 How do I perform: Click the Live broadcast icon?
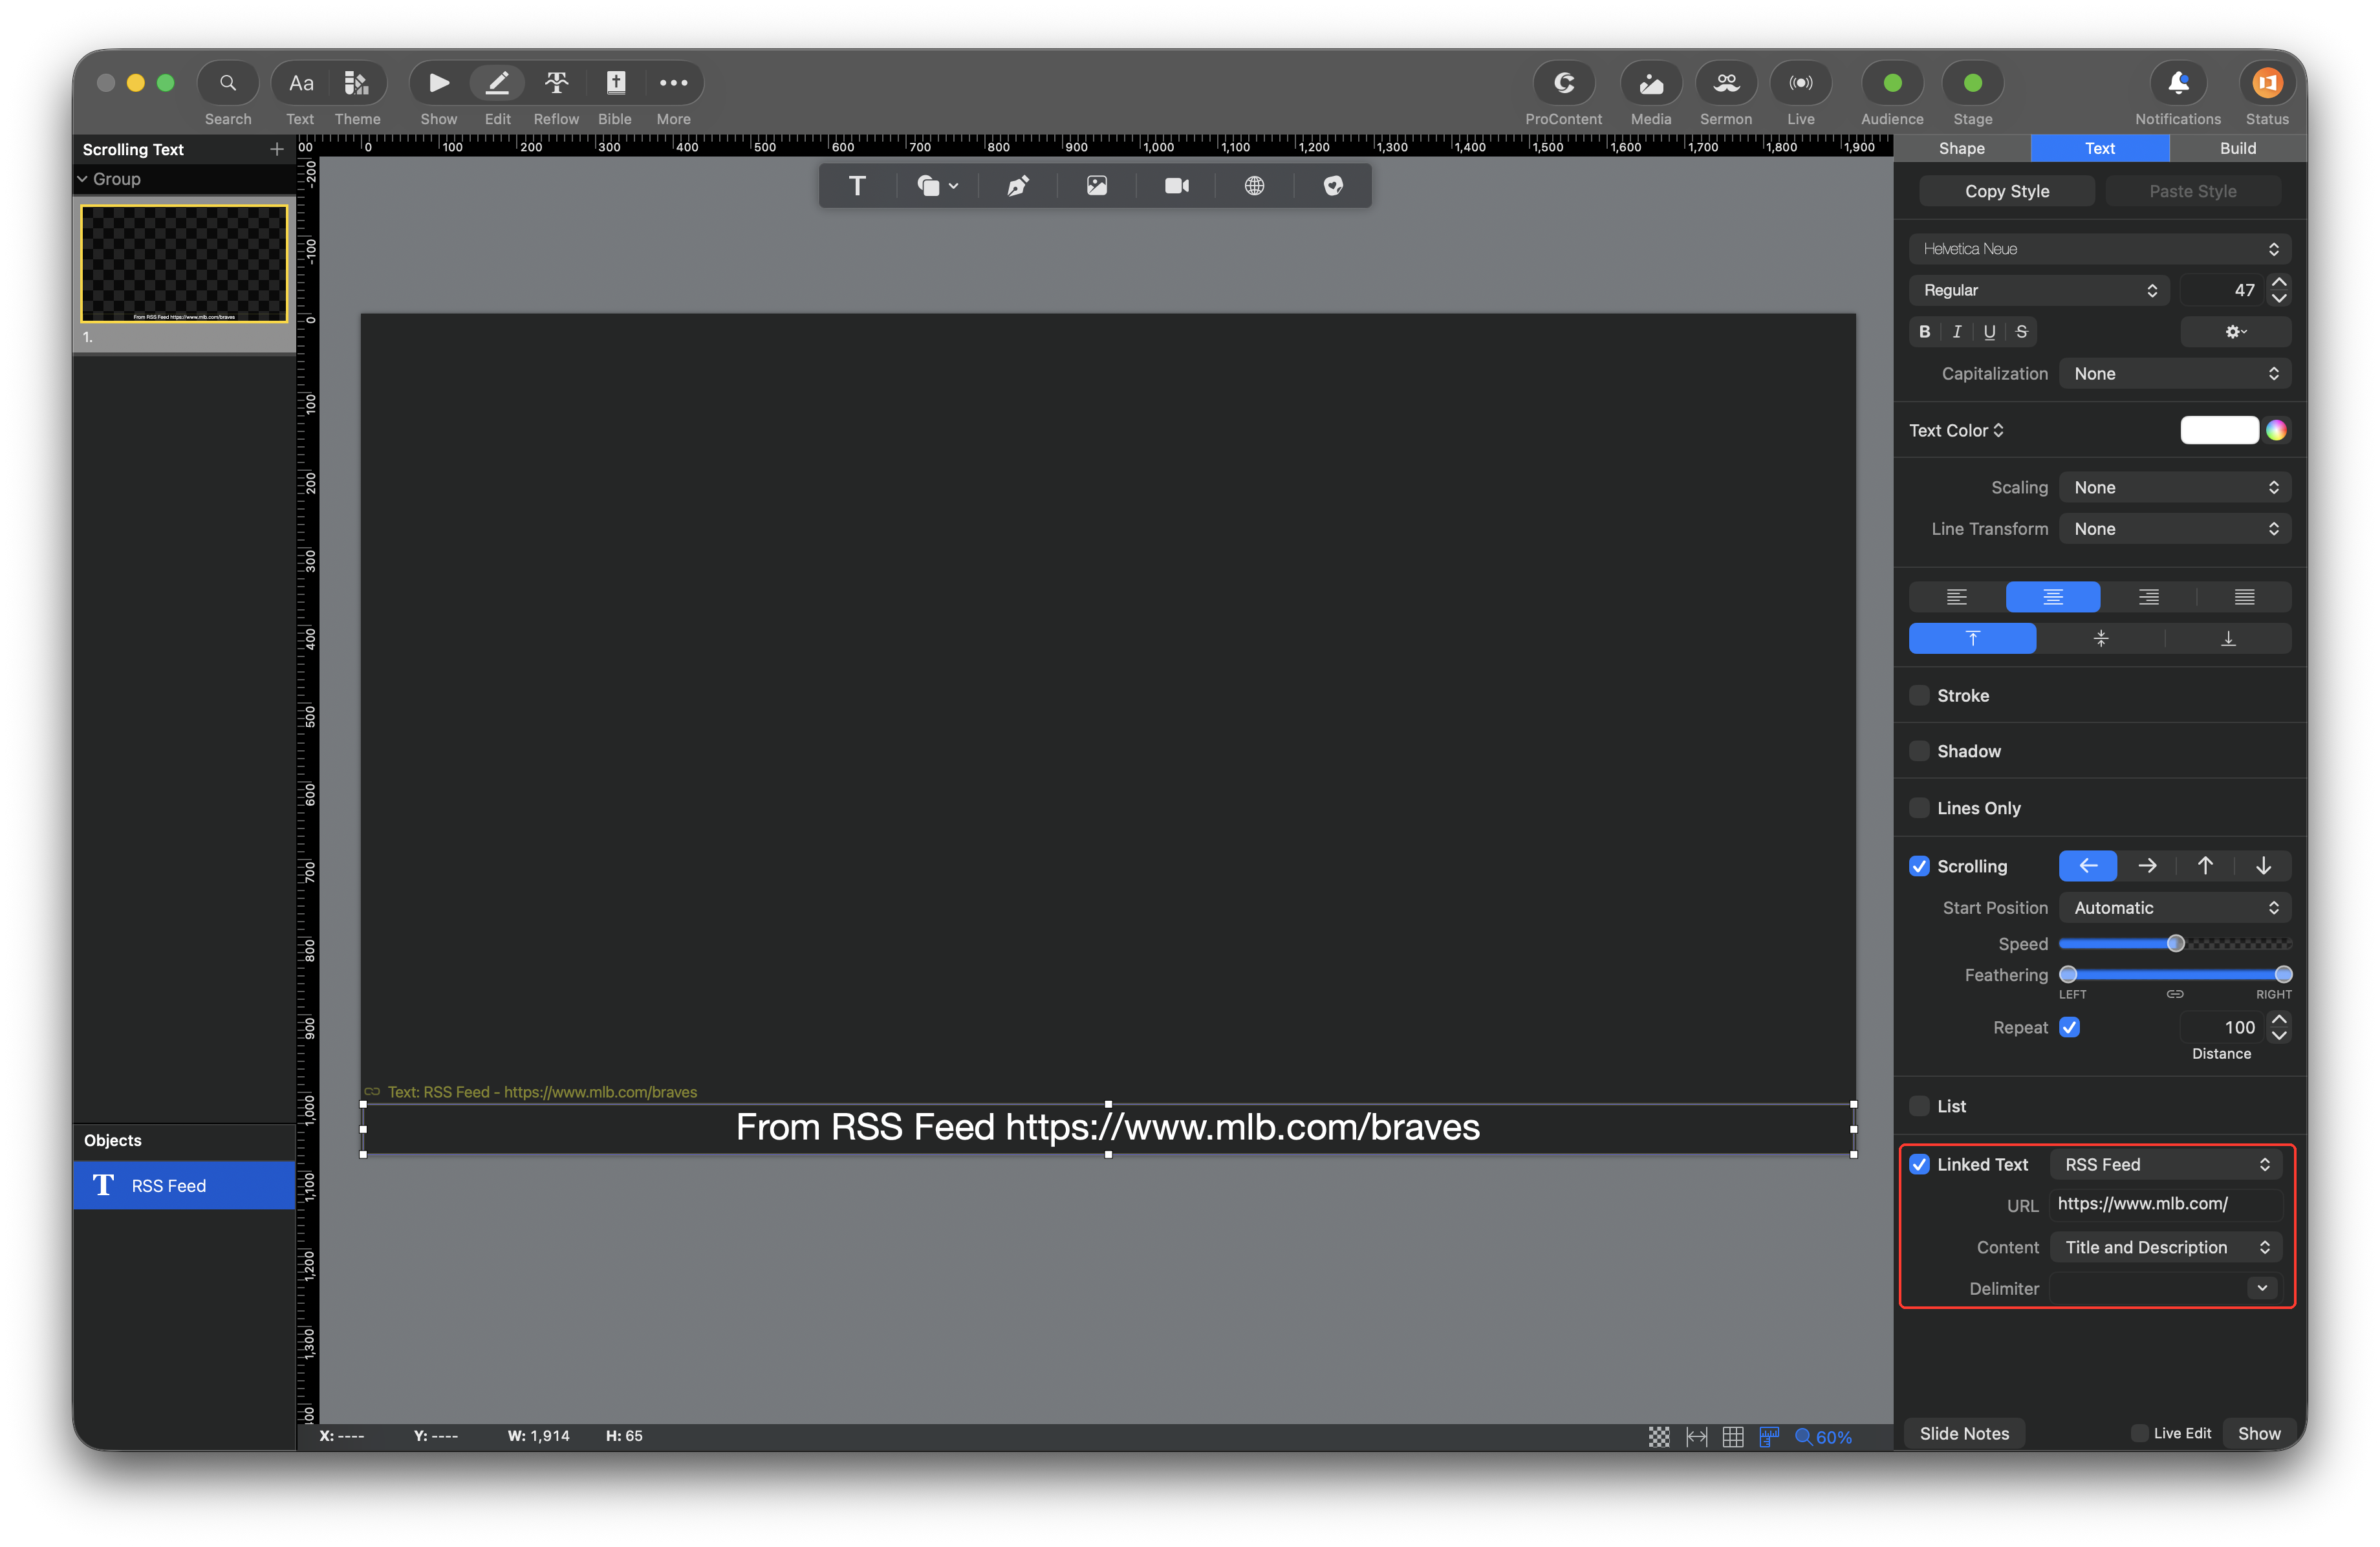click(x=1801, y=83)
